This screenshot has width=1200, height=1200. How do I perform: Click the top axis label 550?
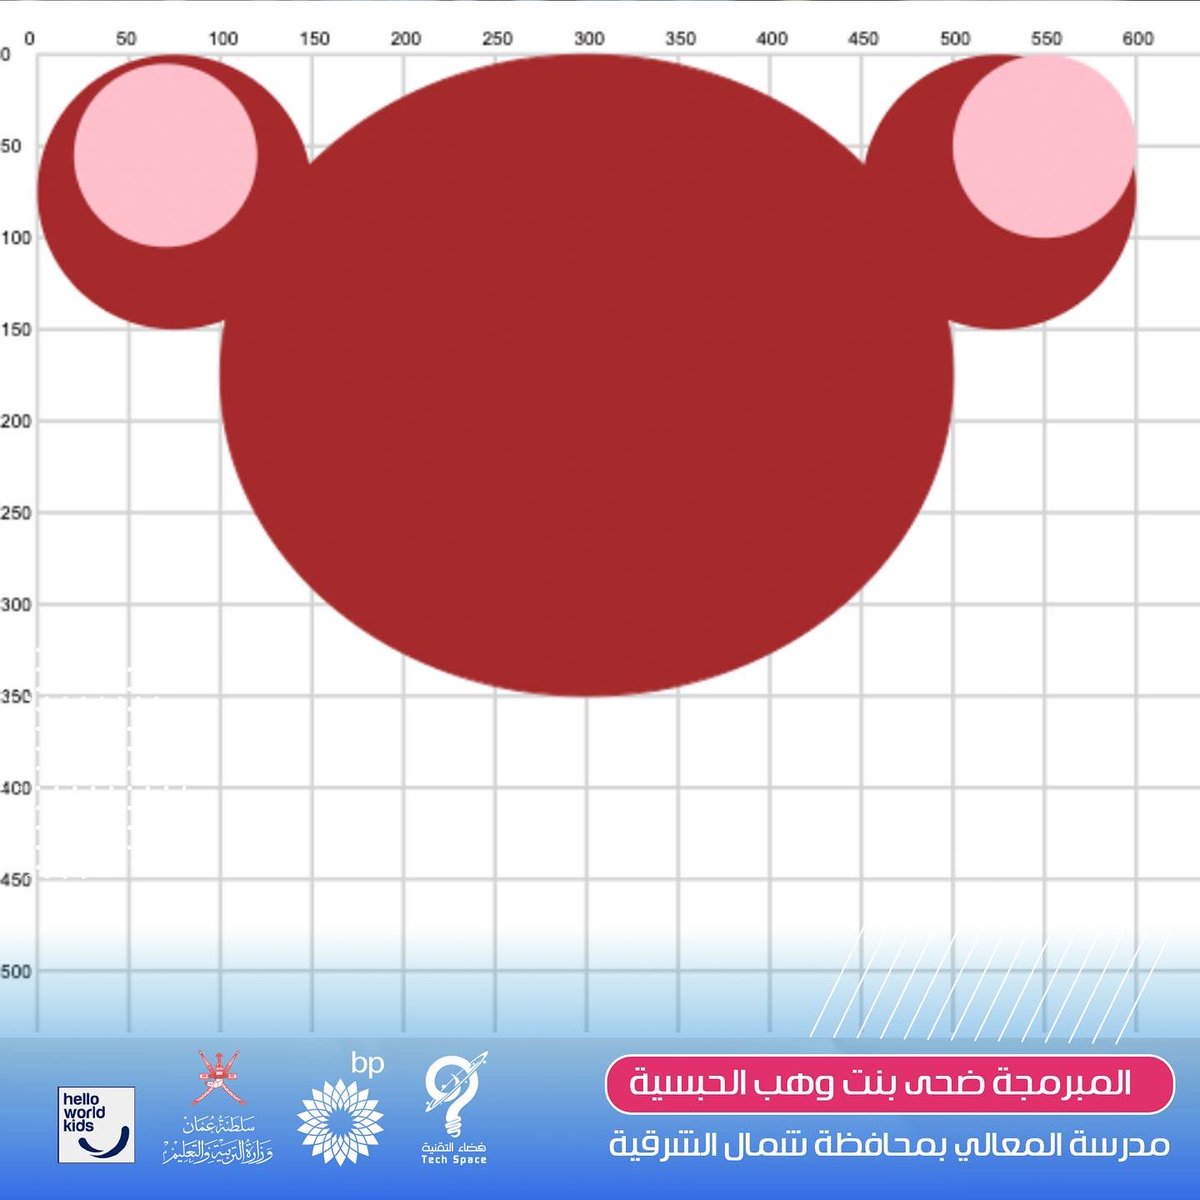pos(1046,39)
